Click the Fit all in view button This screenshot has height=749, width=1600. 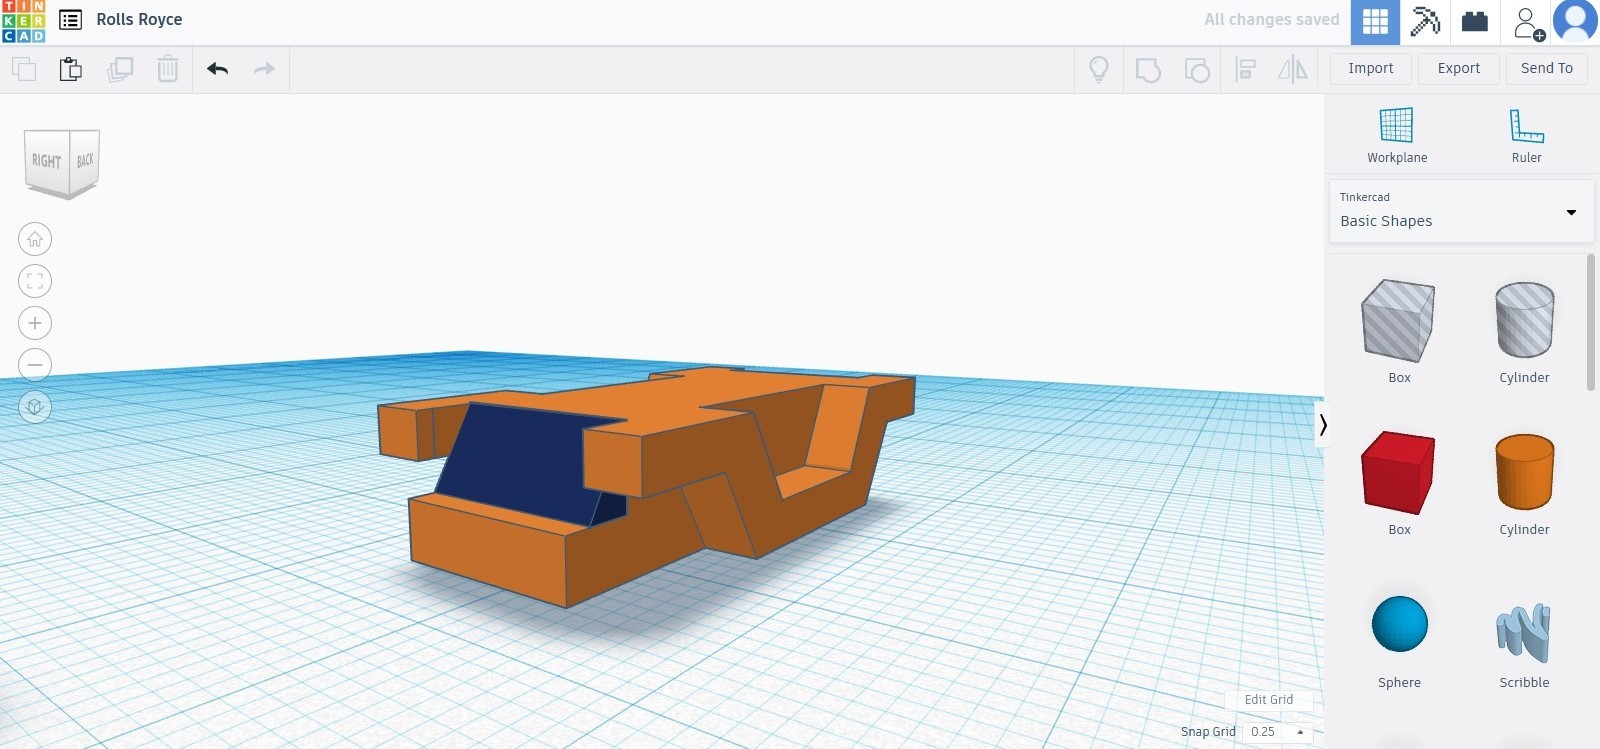[x=35, y=281]
